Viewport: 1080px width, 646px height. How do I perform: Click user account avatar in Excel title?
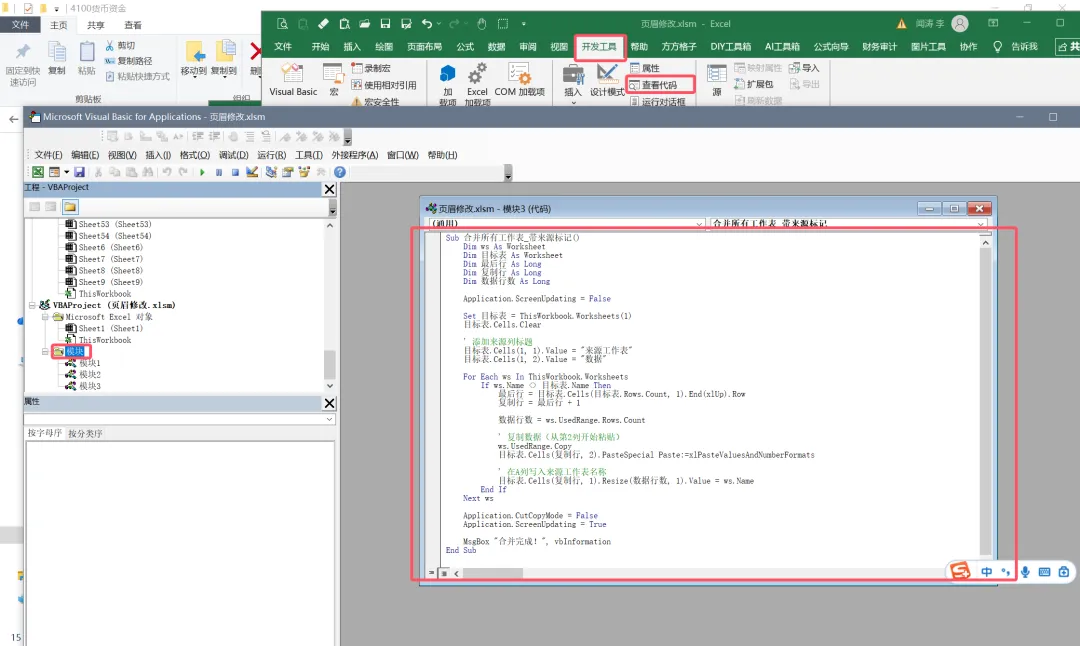(x=959, y=23)
